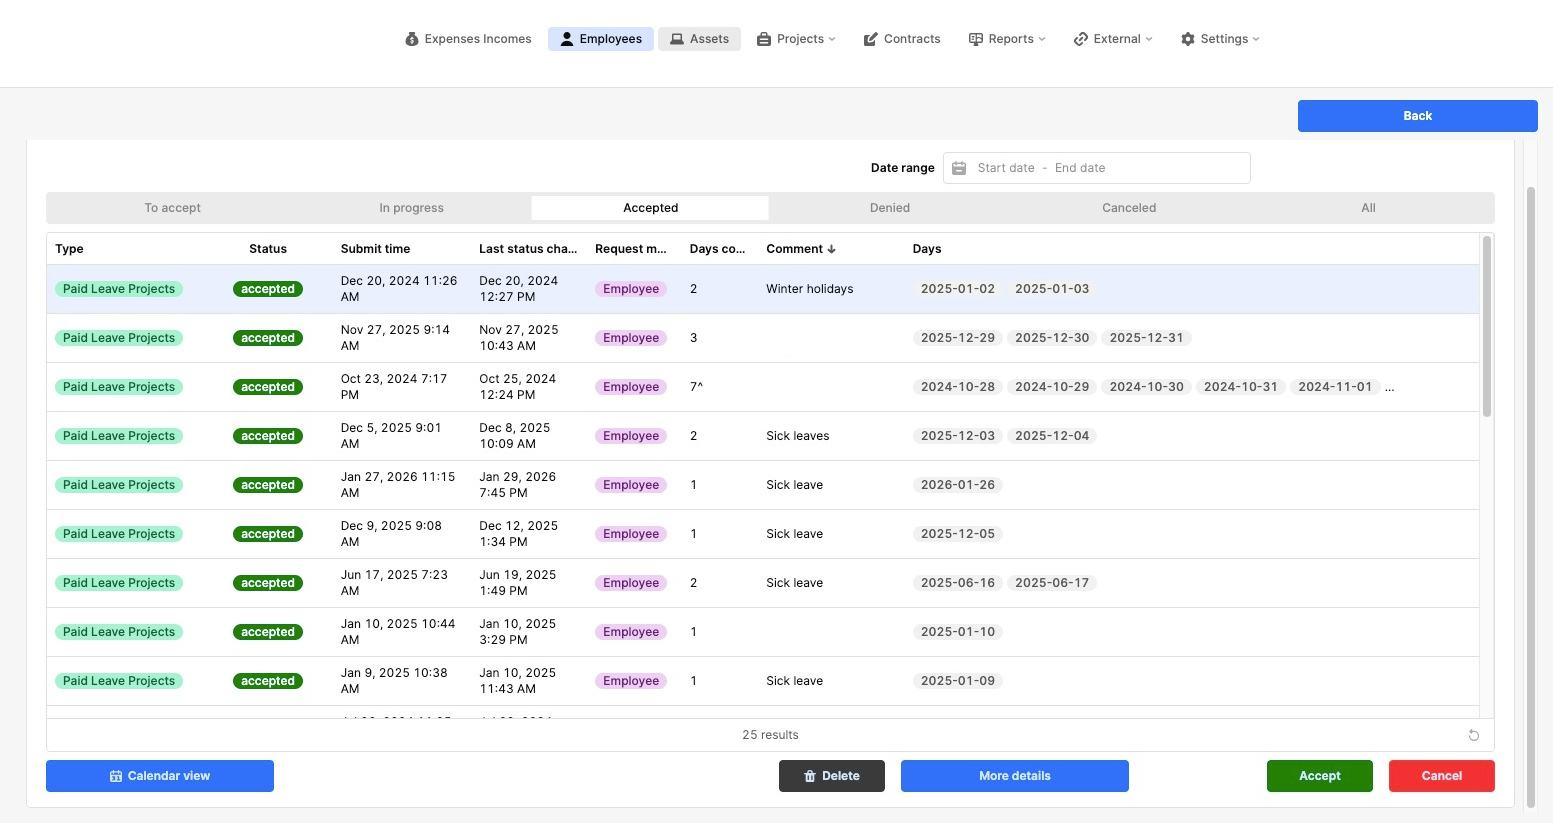This screenshot has height=823, width=1553.
Task: Refresh the results list
Action: point(1473,735)
